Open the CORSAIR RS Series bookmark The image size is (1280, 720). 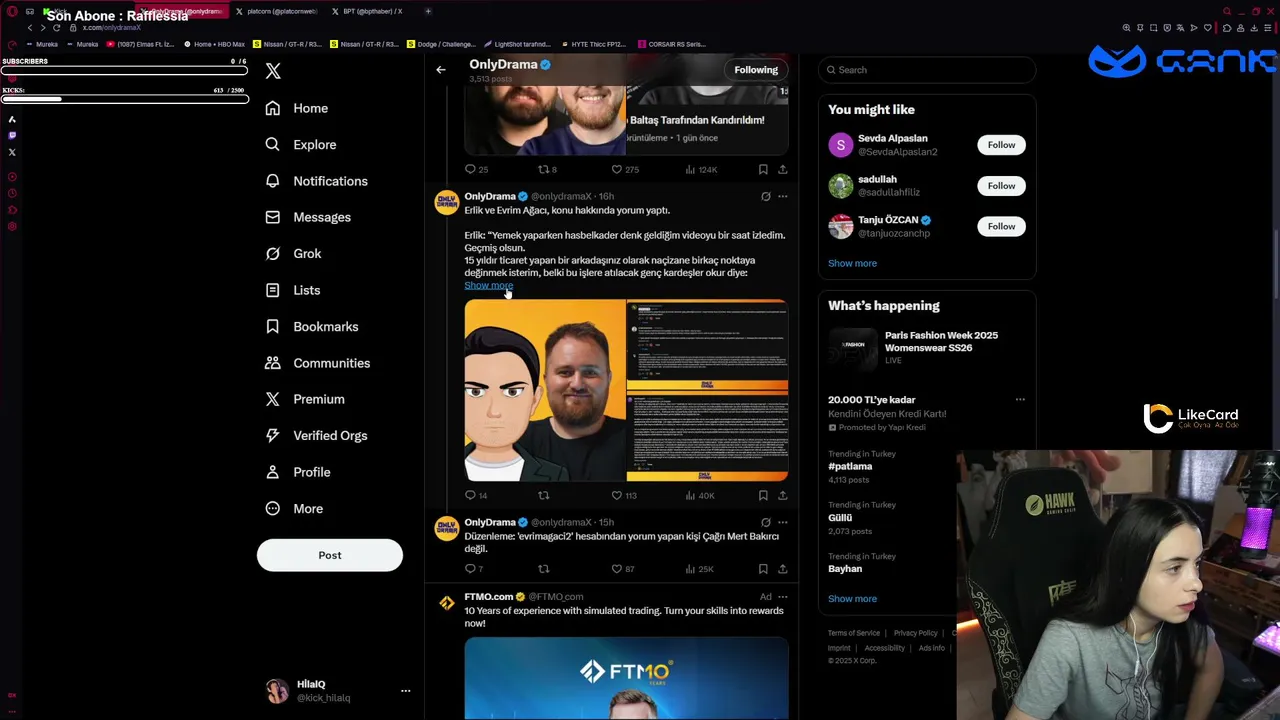pyautogui.click(x=671, y=44)
